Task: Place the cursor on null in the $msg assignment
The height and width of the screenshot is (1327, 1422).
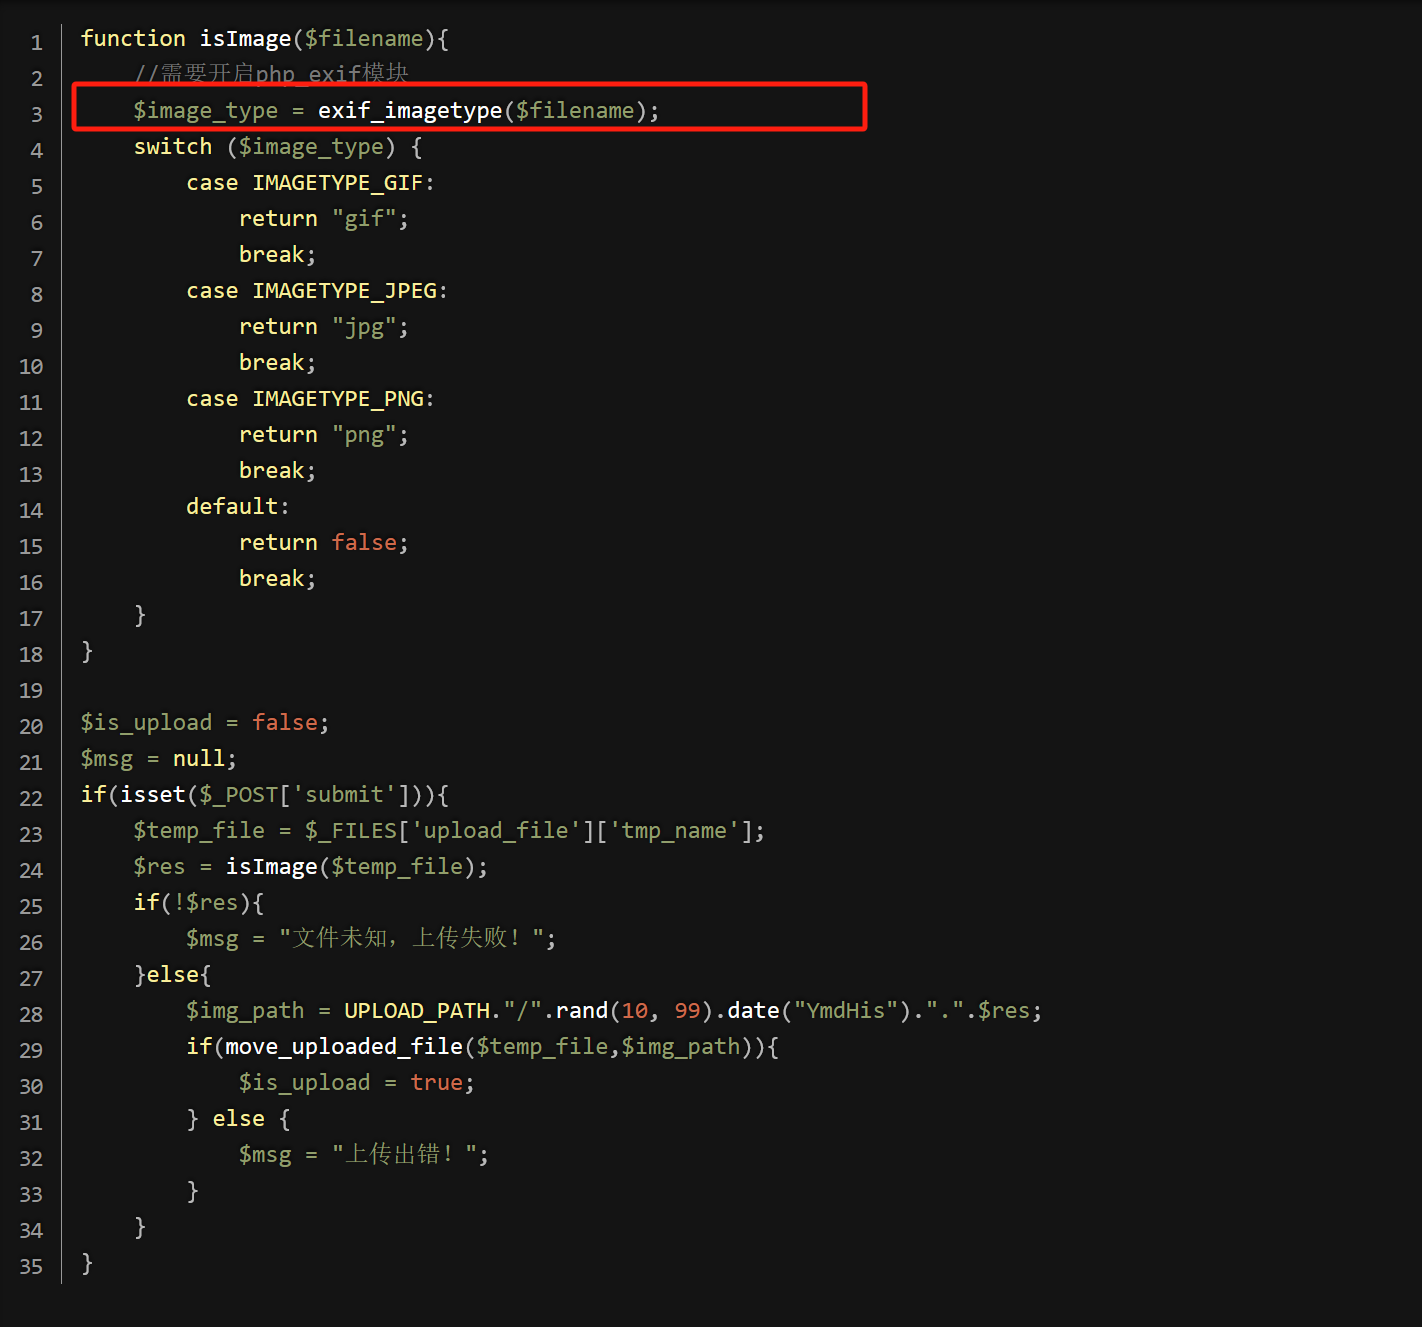Action: pyautogui.click(x=198, y=759)
